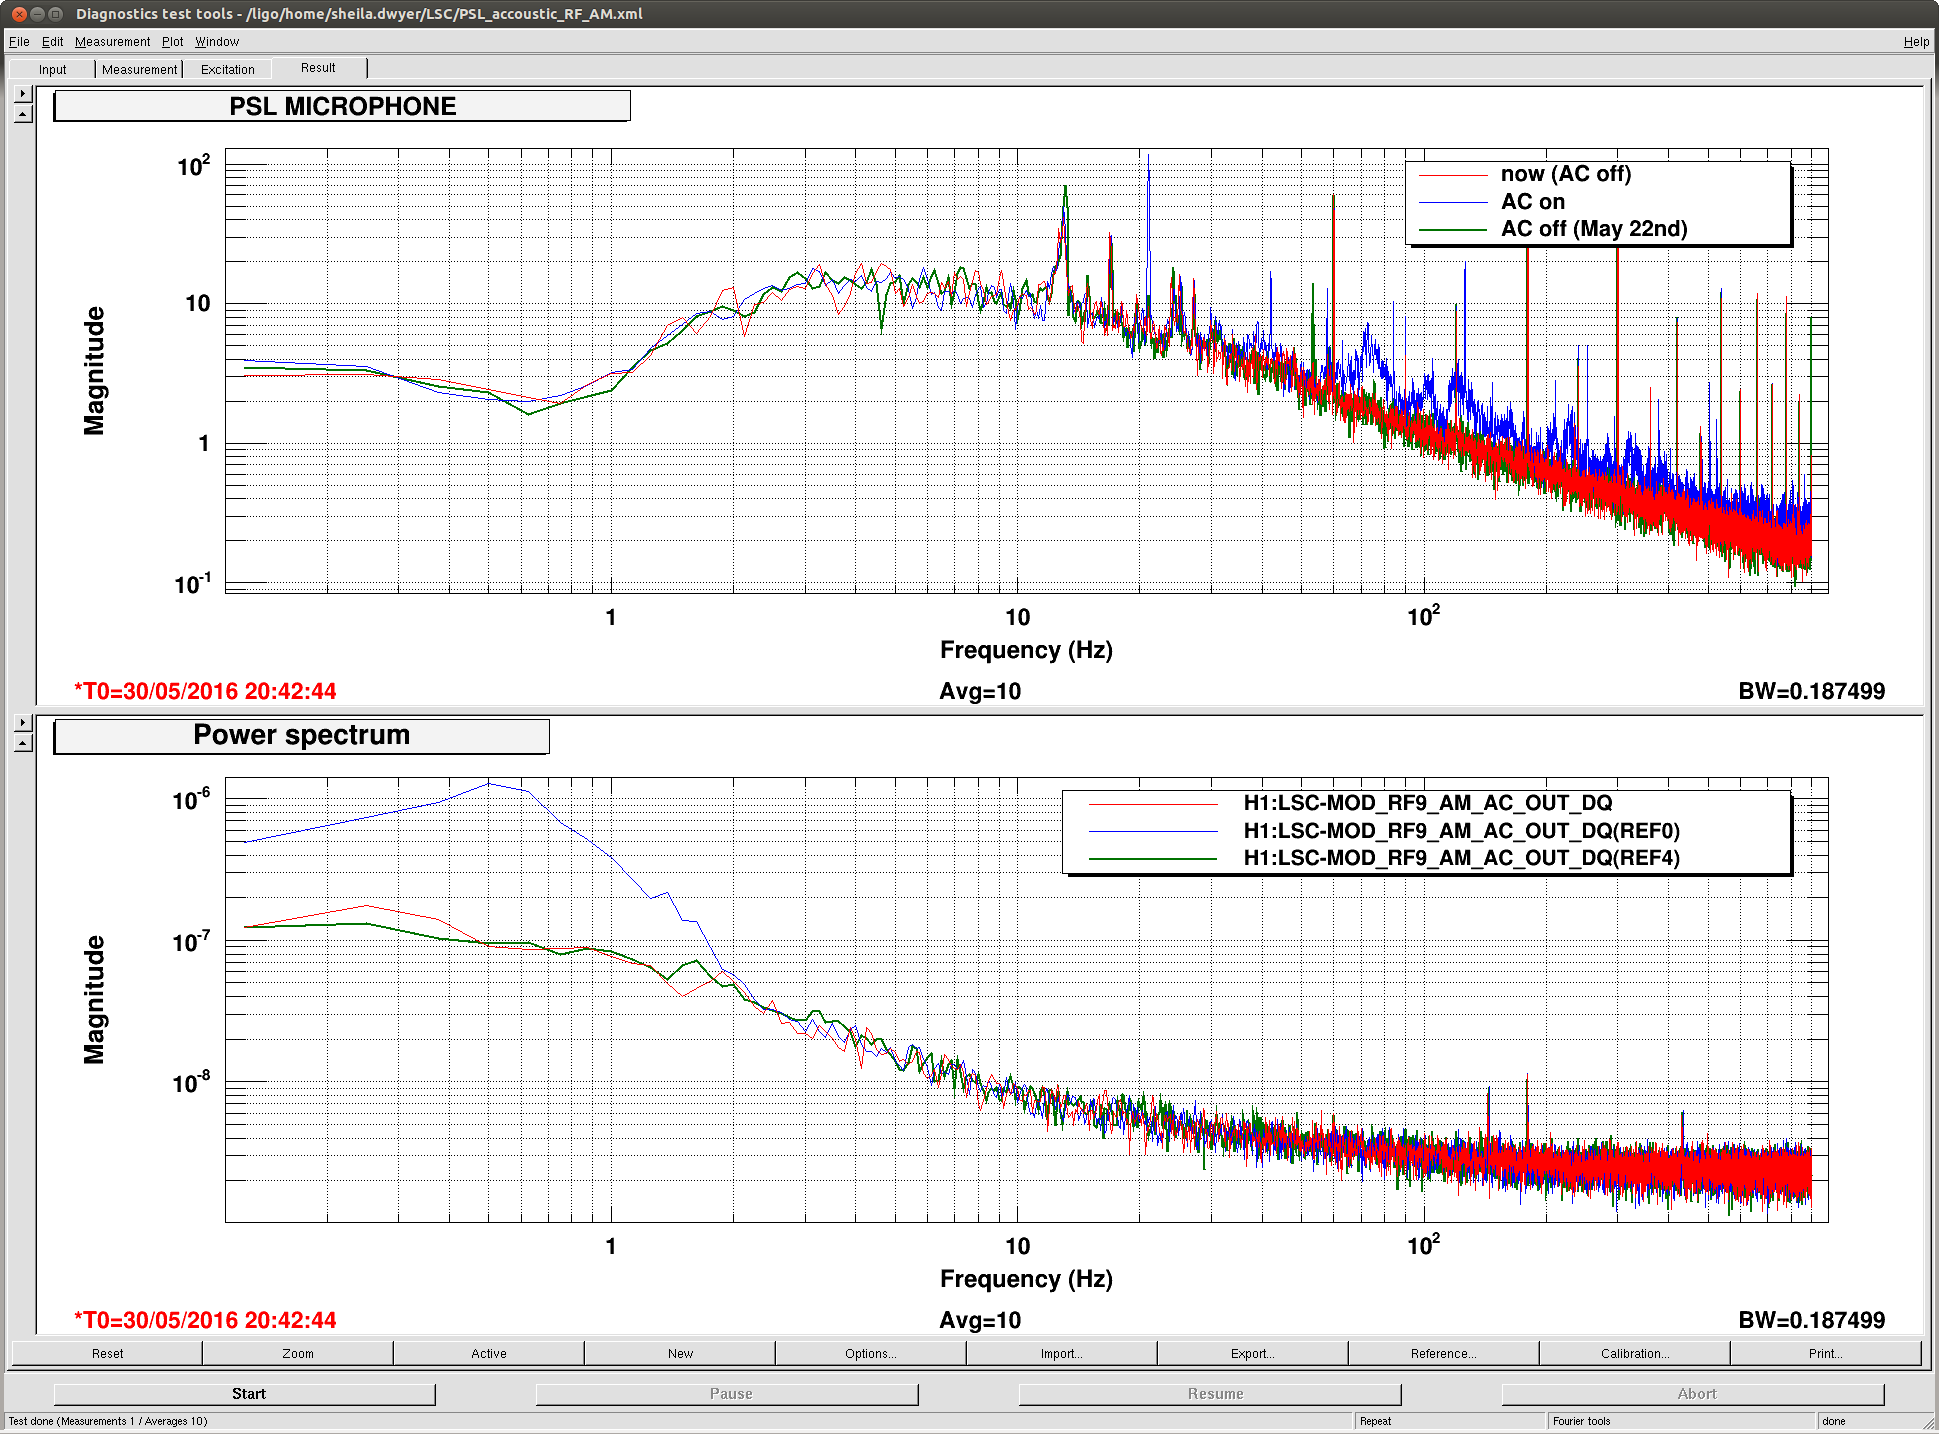Click the right-arrow icon beside Power spectrum plot
The width and height of the screenshot is (1939, 1434).
(x=23, y=723)
